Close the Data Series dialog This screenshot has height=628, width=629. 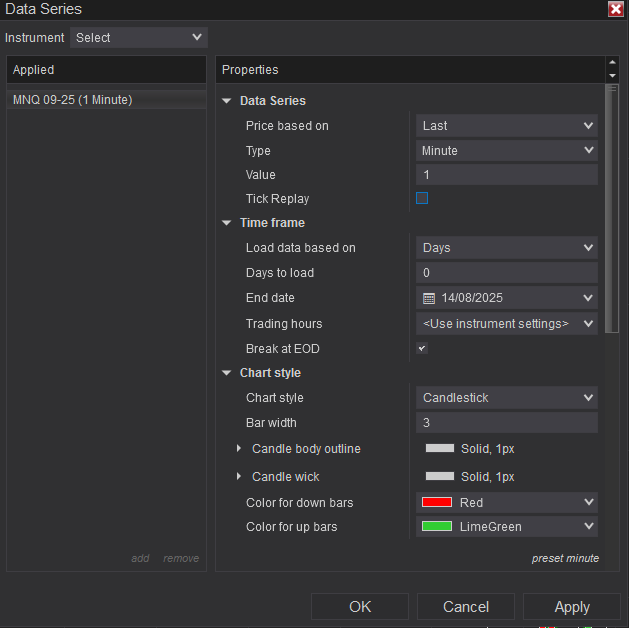pyautogui.click(x=615, y=9)
